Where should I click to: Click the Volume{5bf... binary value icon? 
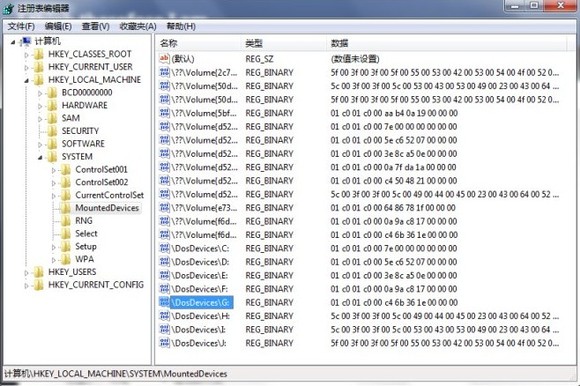pos(164,113)
